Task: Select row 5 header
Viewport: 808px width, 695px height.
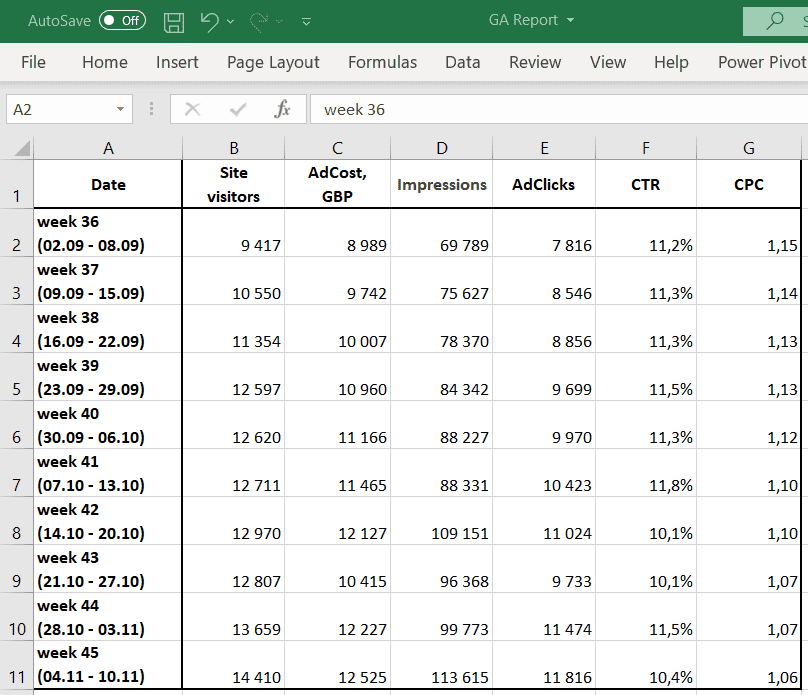Action: click(16, 377)
